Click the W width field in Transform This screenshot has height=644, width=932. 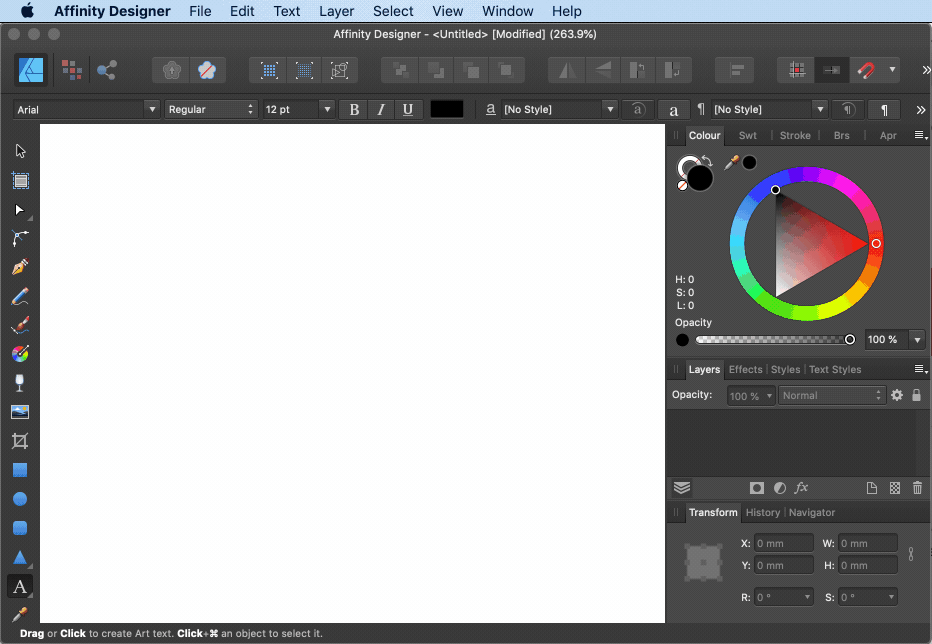coord(867,543)
